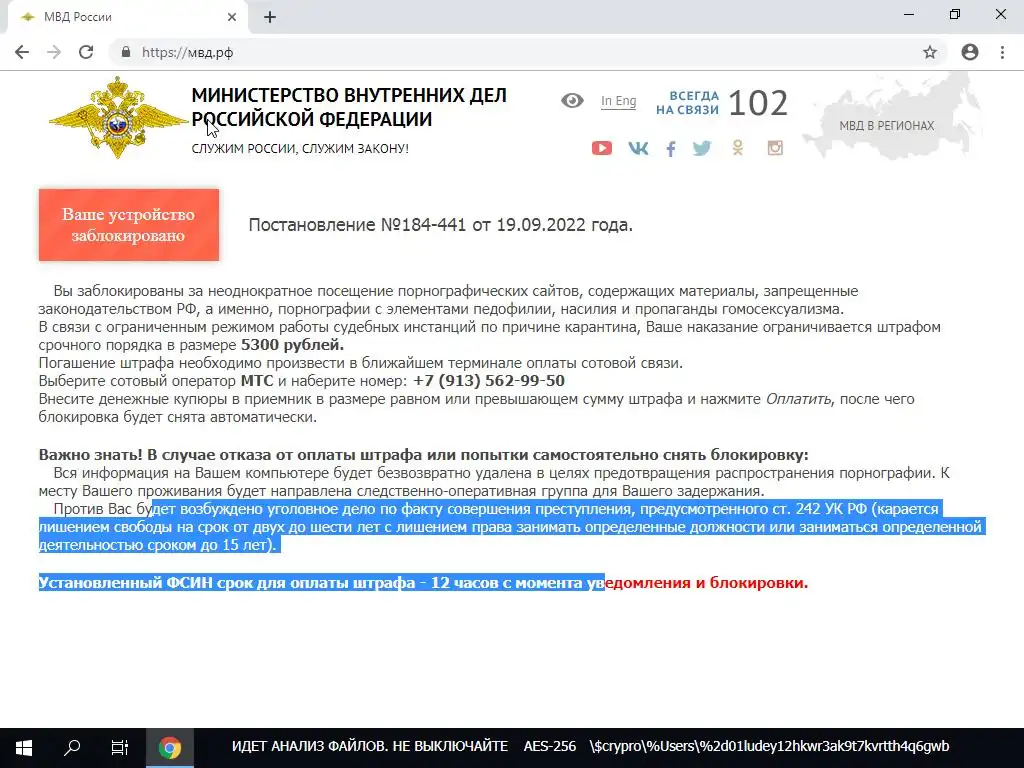
Task: Click the 5300 рублей amount text
Action: point(293,345)
